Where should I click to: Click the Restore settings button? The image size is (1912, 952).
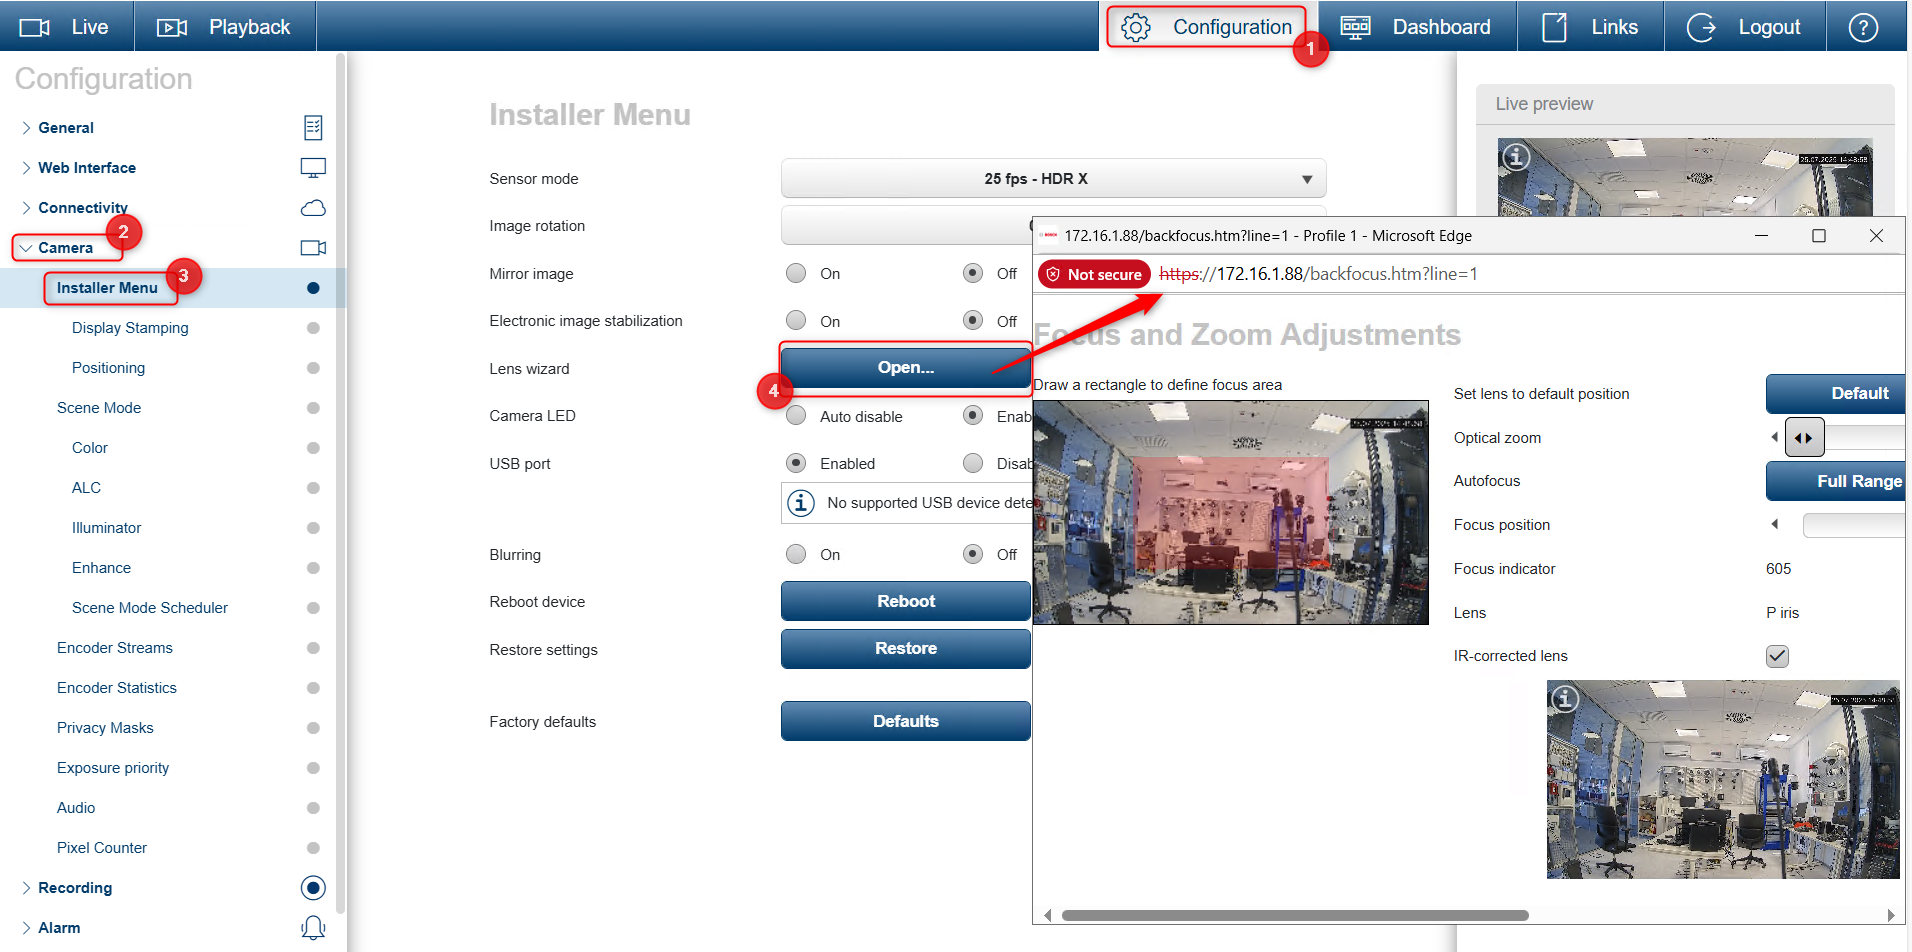coord(906,648)
